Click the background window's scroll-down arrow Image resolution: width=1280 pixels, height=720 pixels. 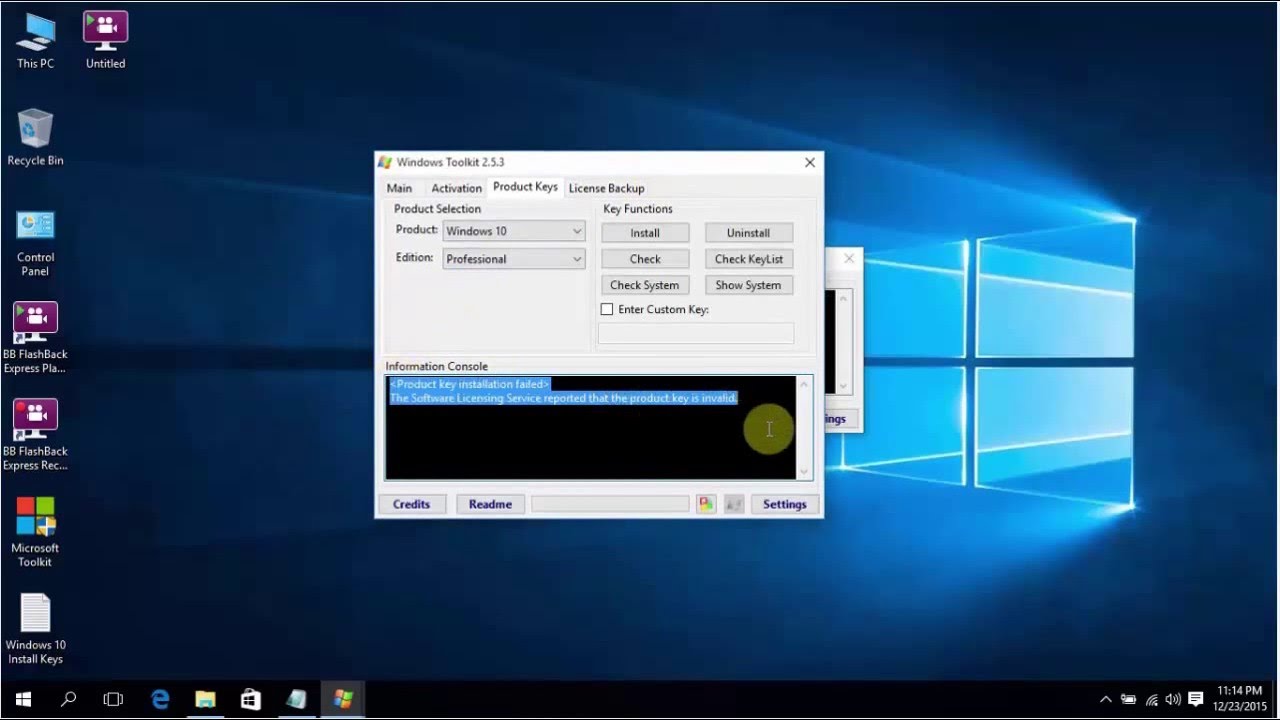(x=843, y=386)
